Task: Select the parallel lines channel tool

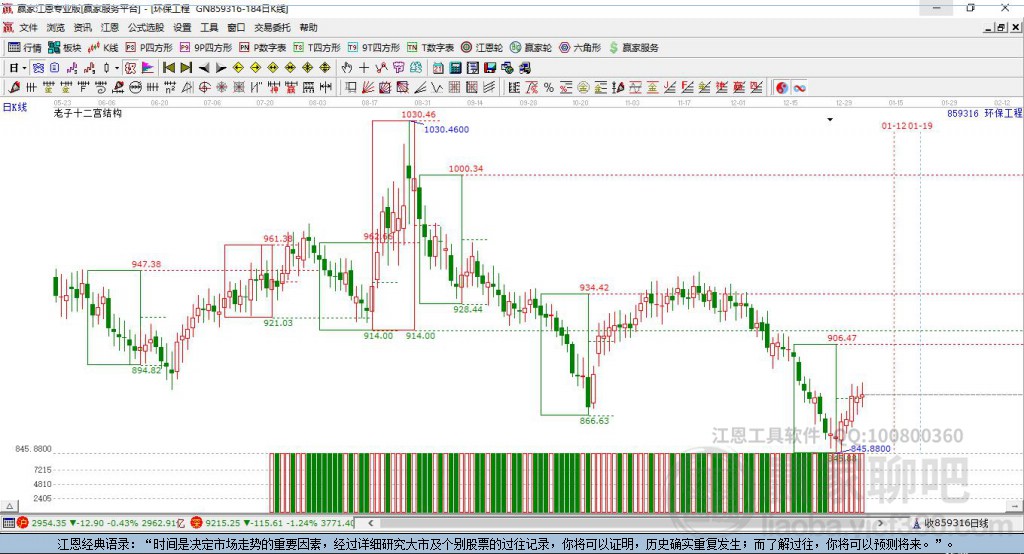Action: [488, 88]
